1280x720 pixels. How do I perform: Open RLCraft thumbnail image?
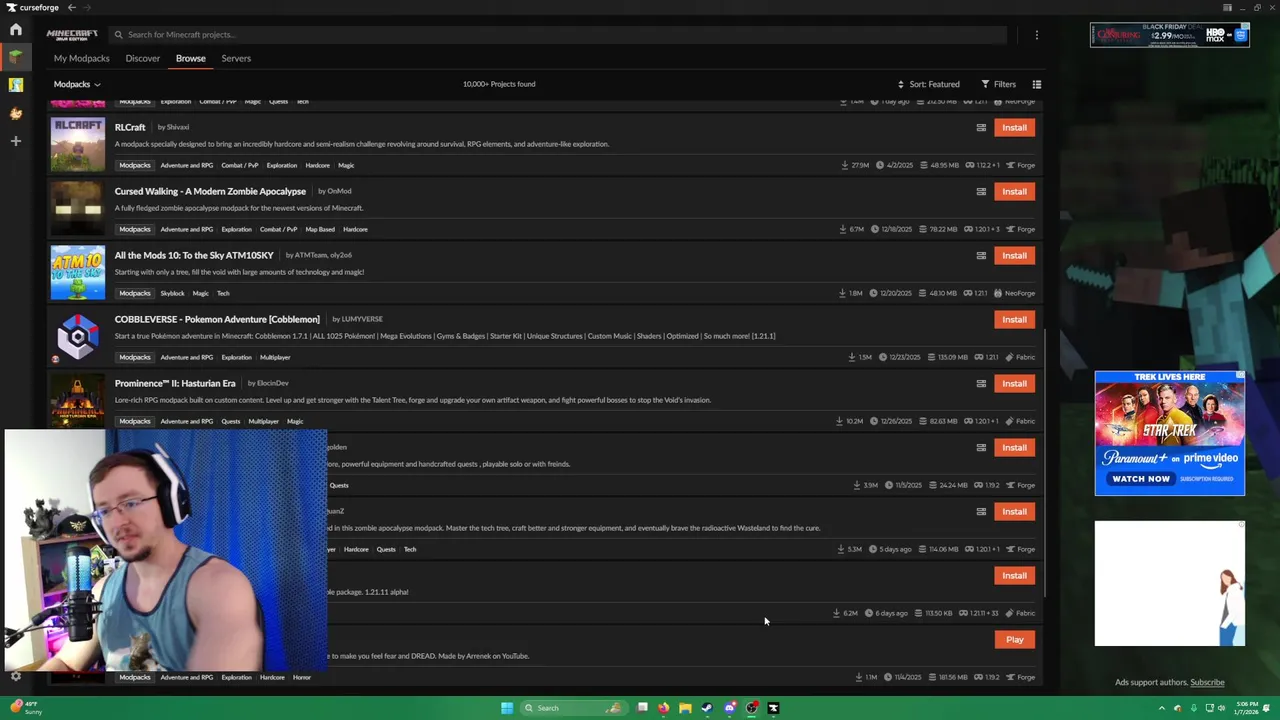point(78,144)
